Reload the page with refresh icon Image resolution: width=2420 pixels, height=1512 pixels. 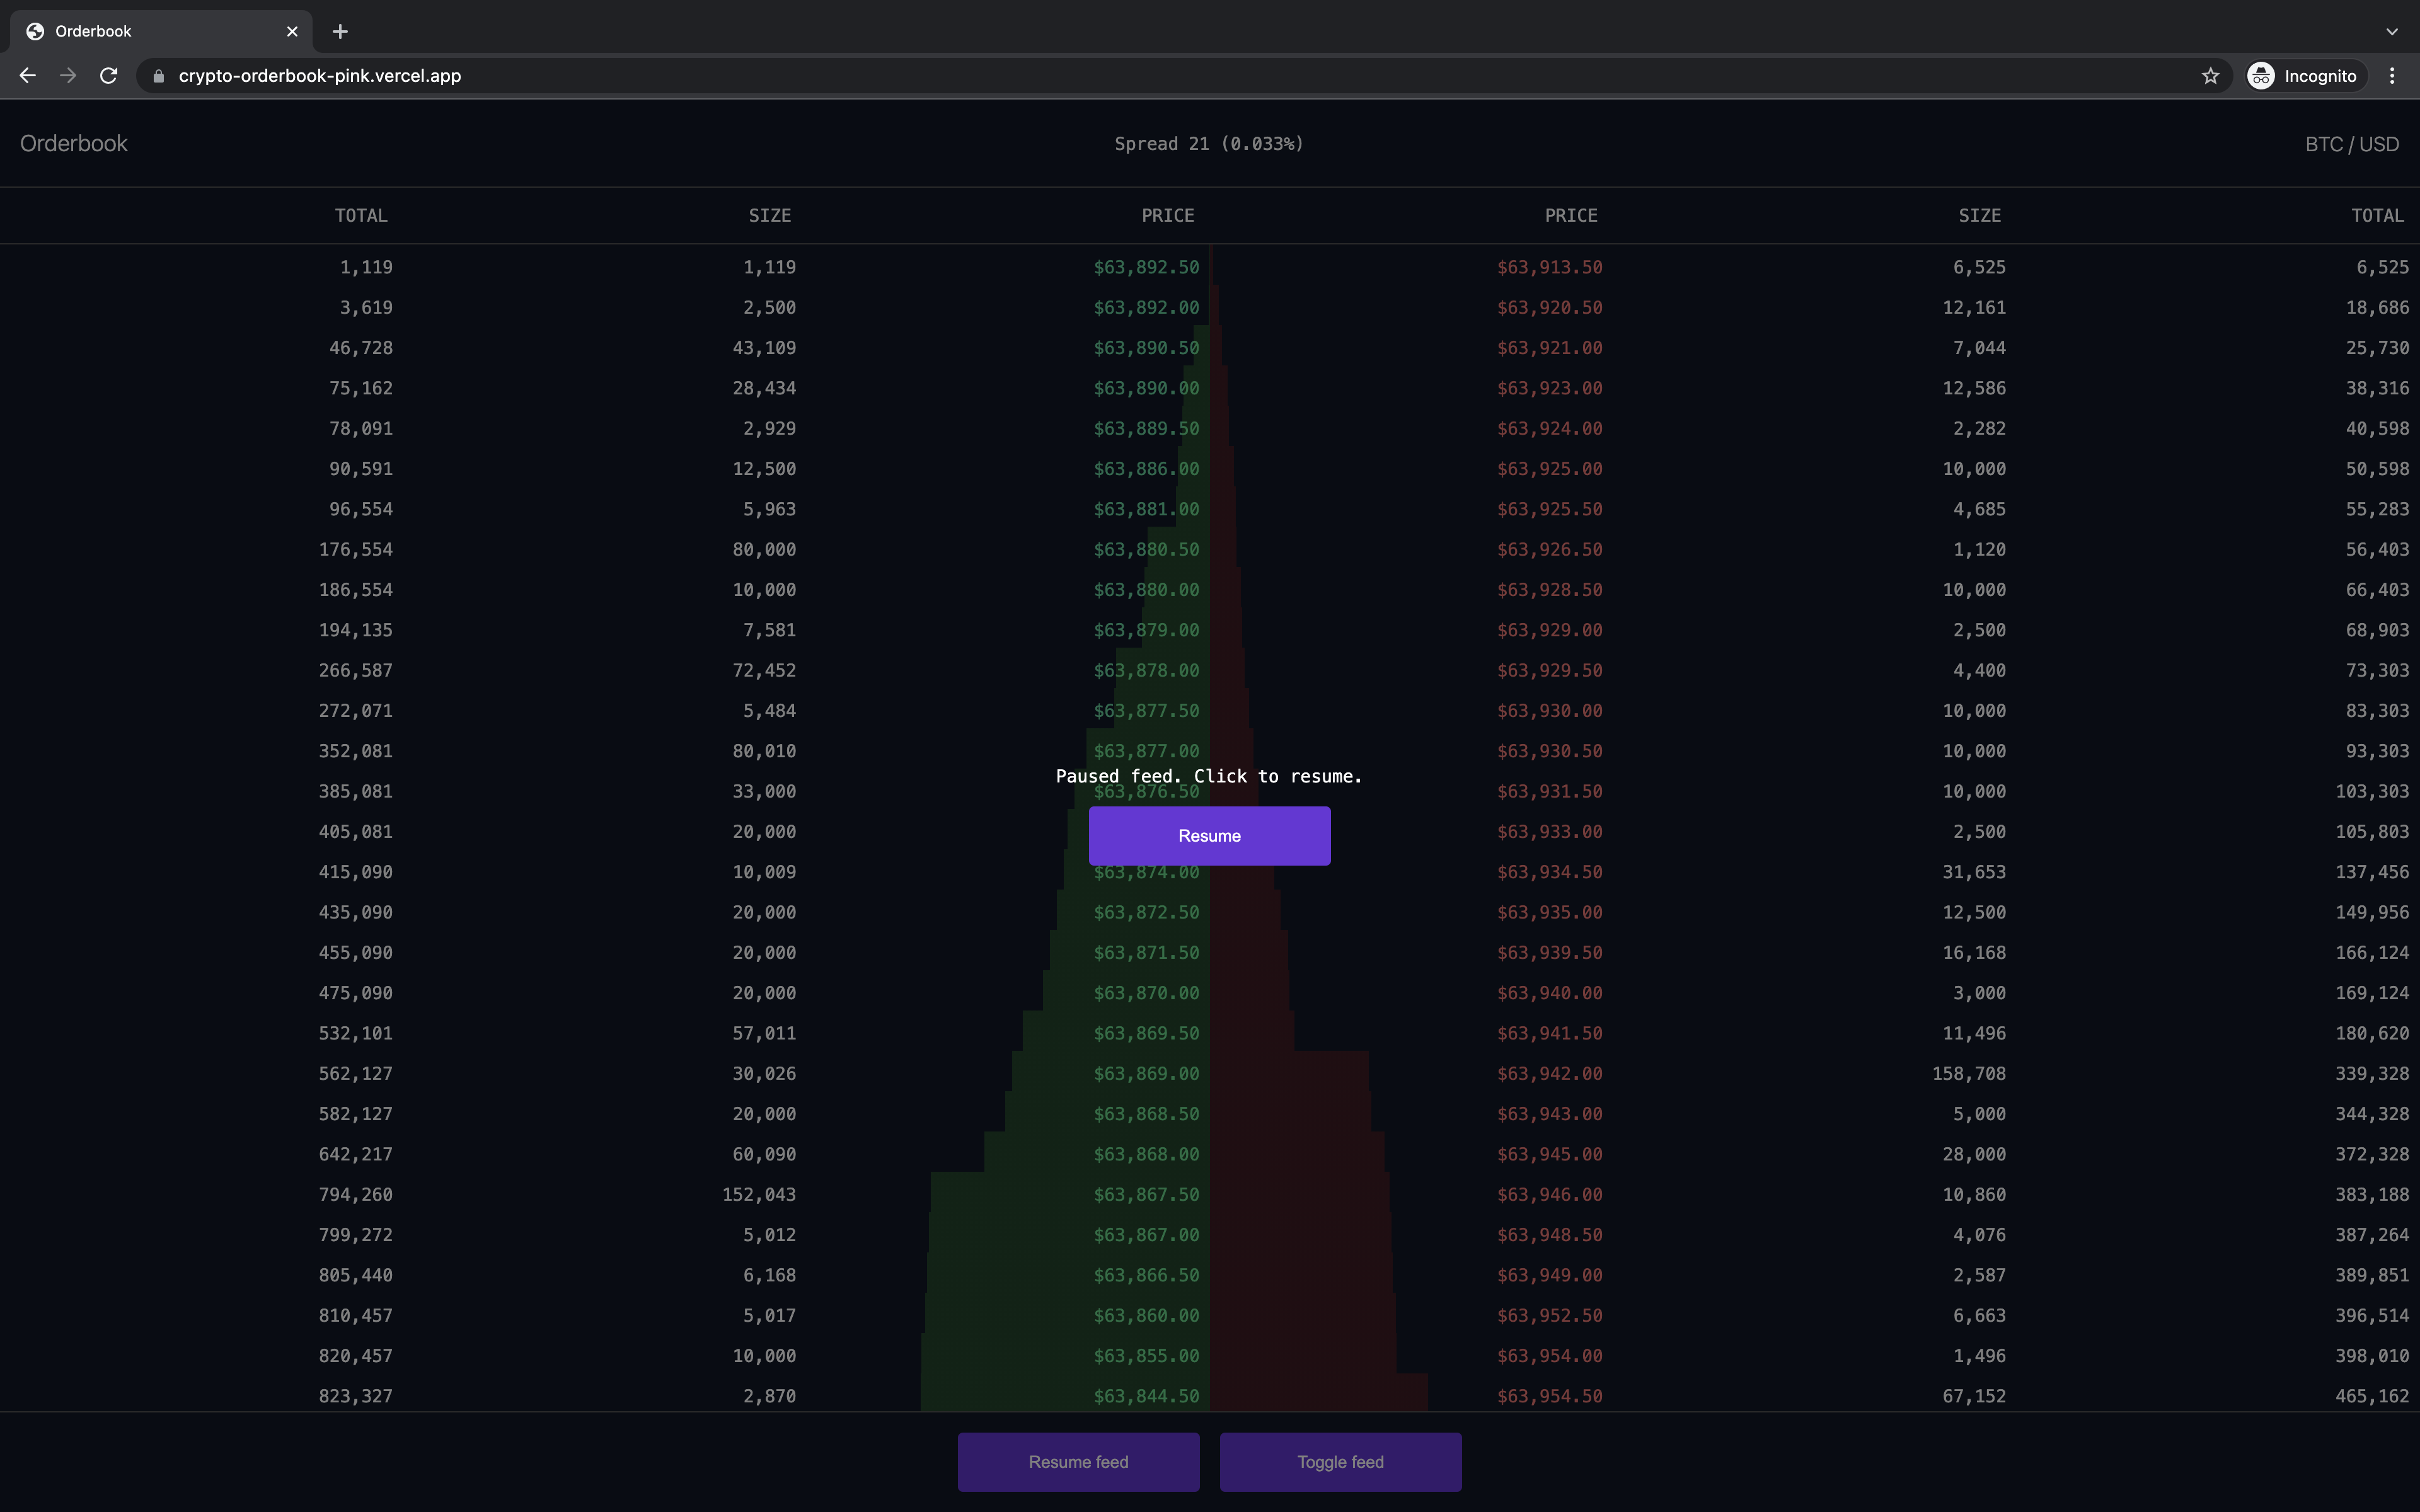coord(109,76)
